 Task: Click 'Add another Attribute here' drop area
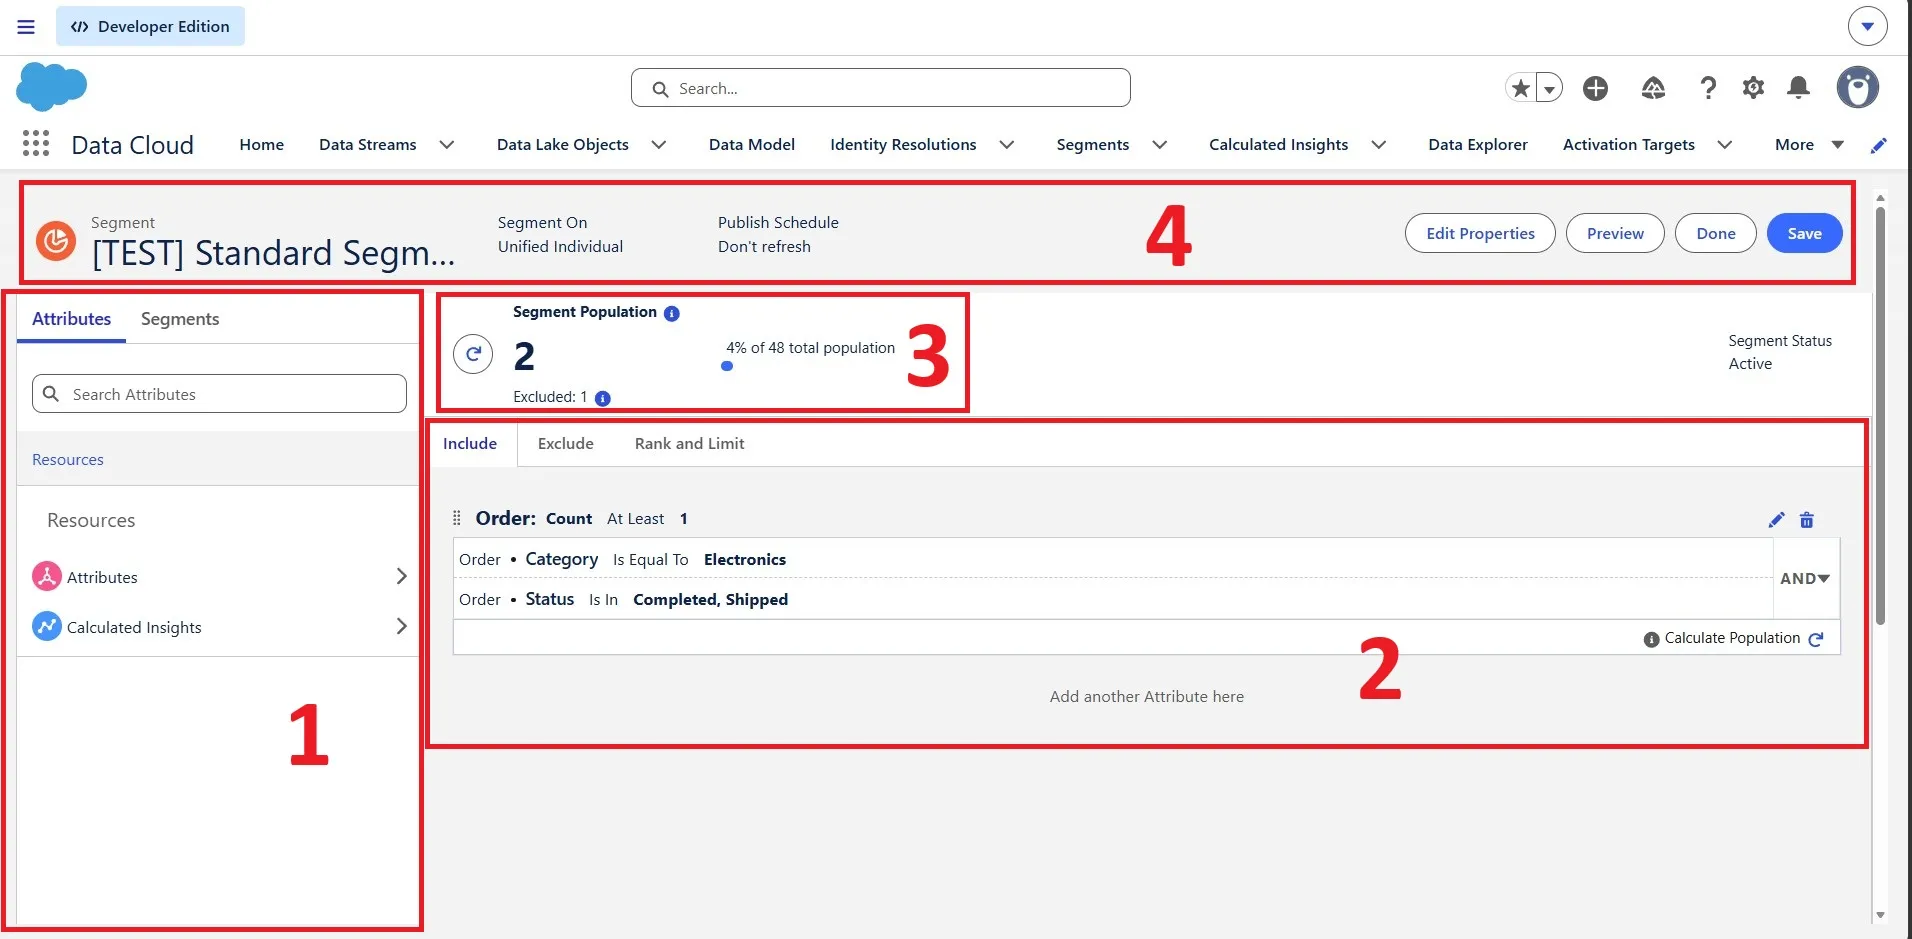[x=1147, y=697]
